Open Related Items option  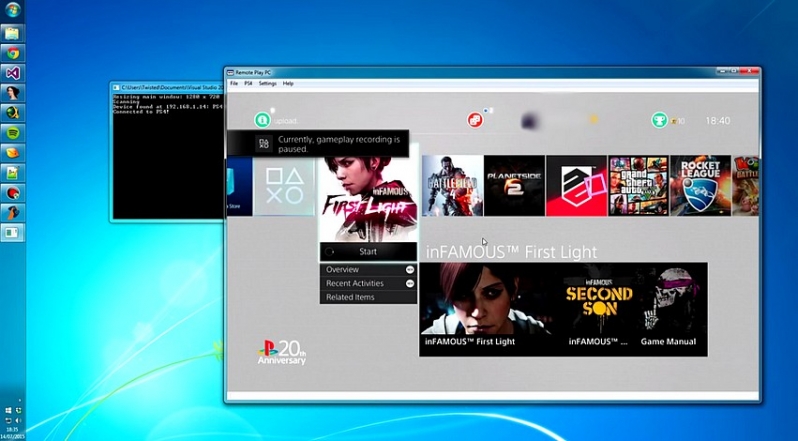click(x=368, y=297)
